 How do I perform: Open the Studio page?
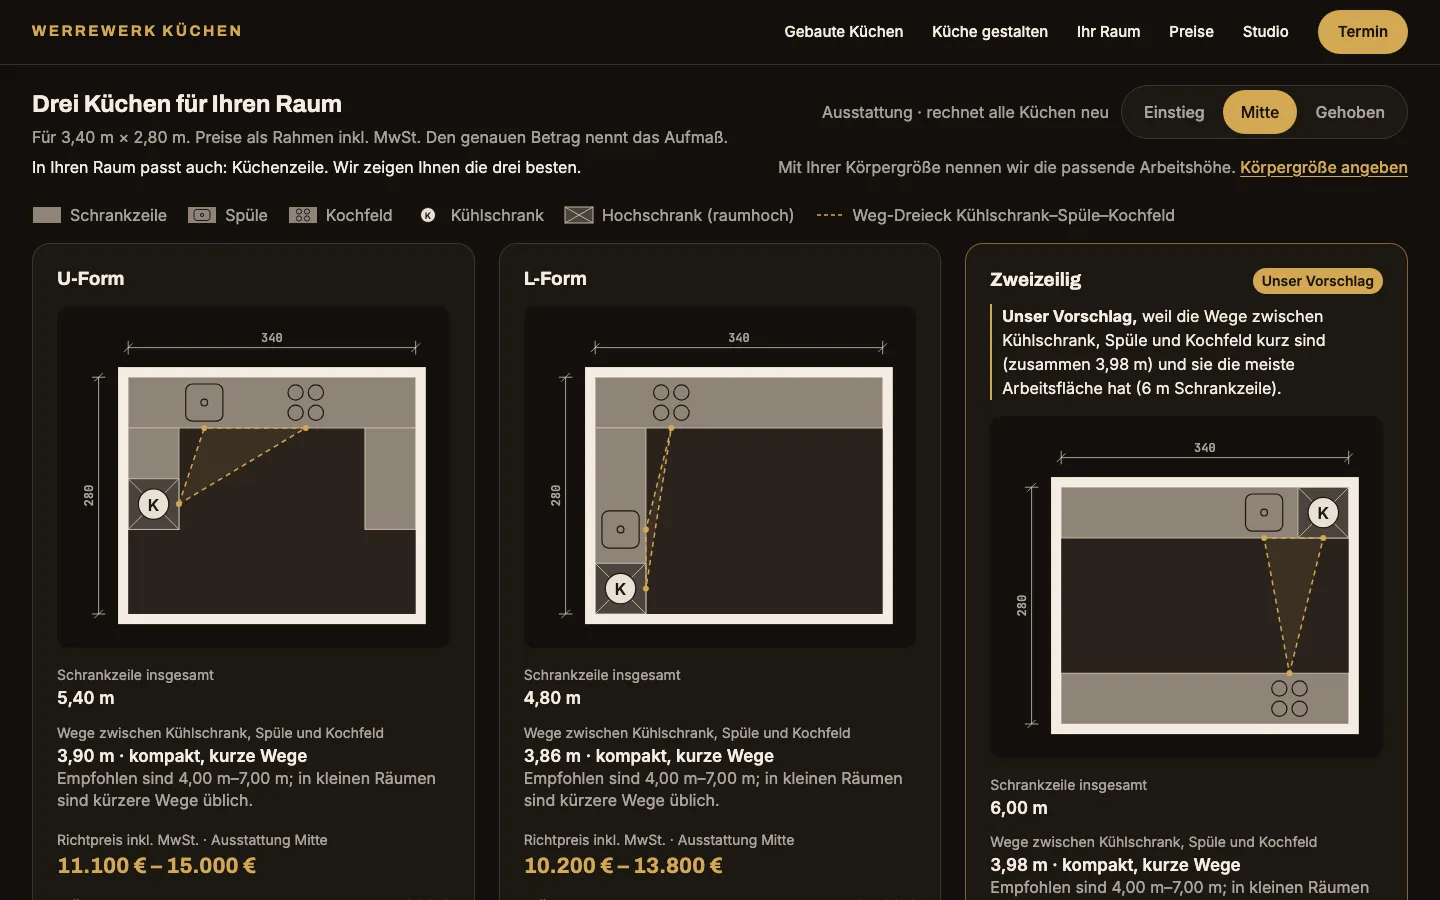(x=1265, y=32)
